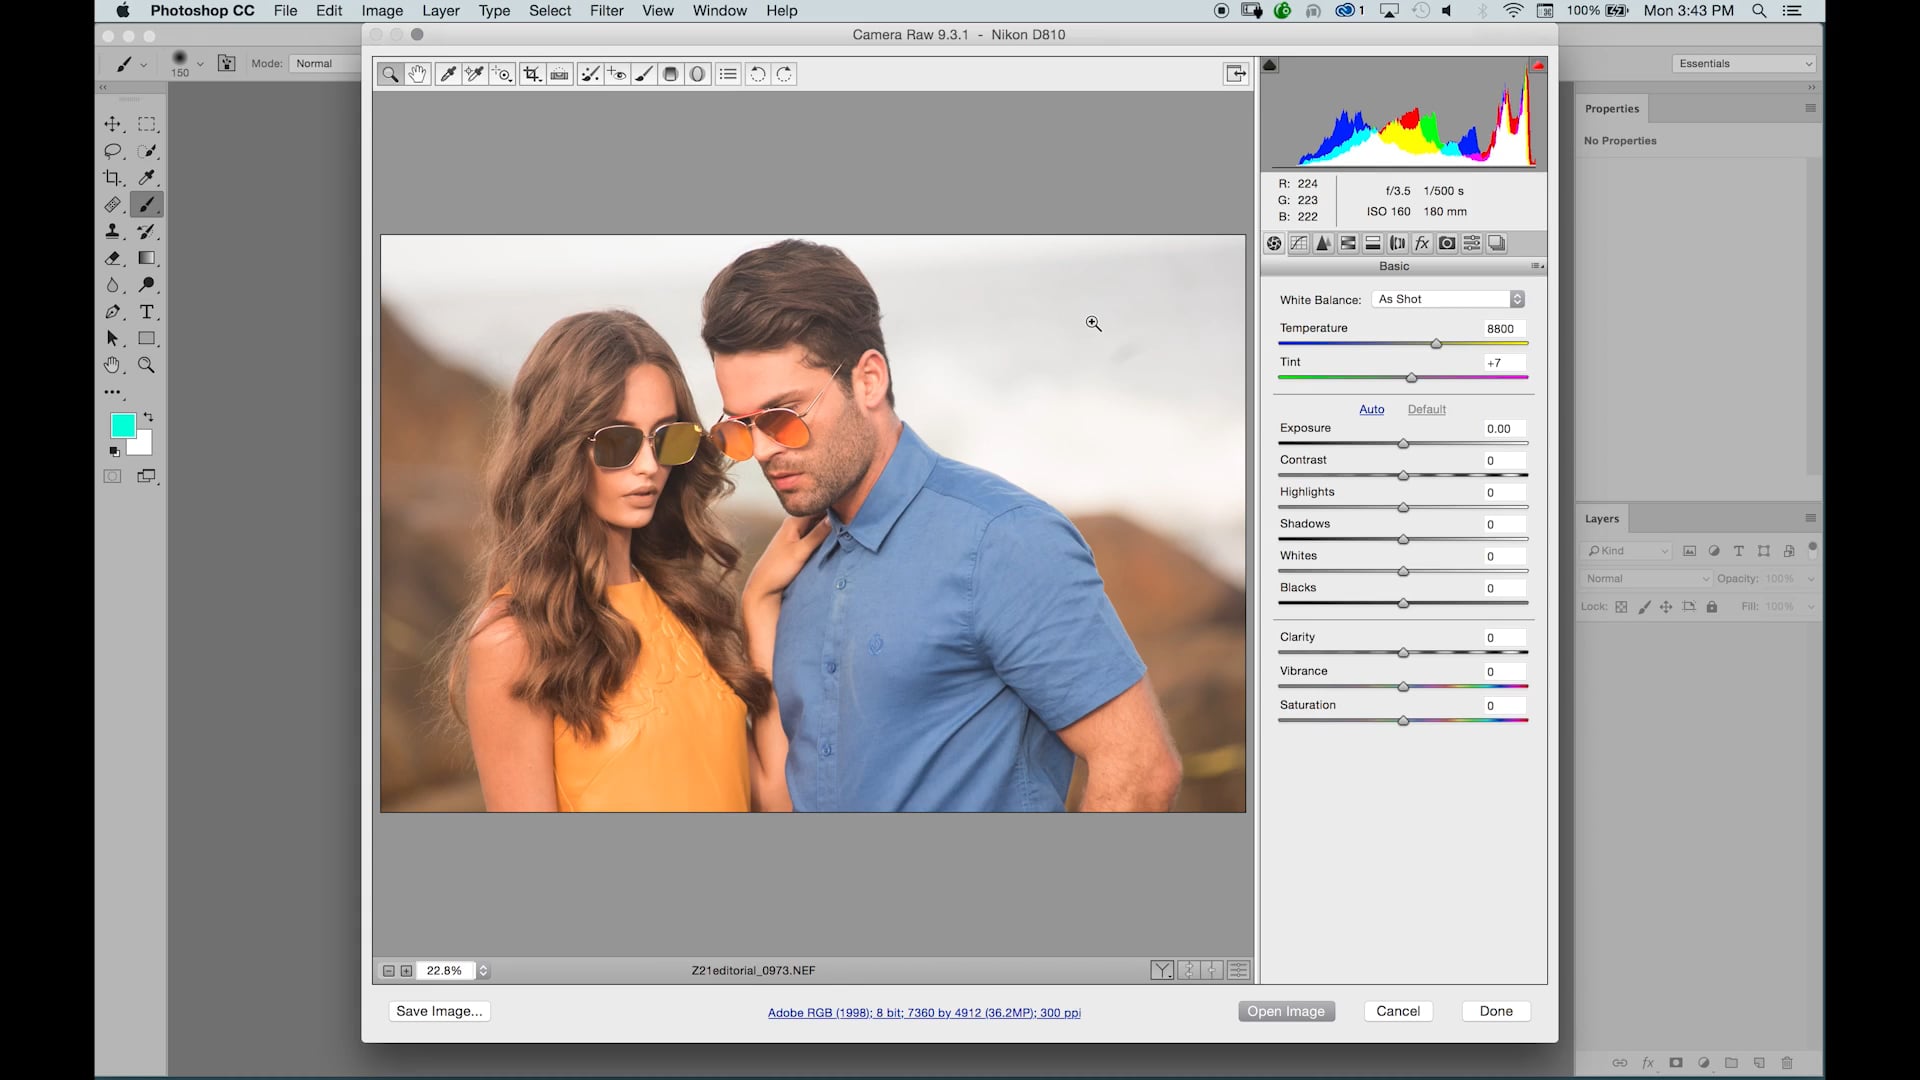Open the Effects fx panel
The height and width of the screenshot is (1080, 1920).
point(1422,243)
